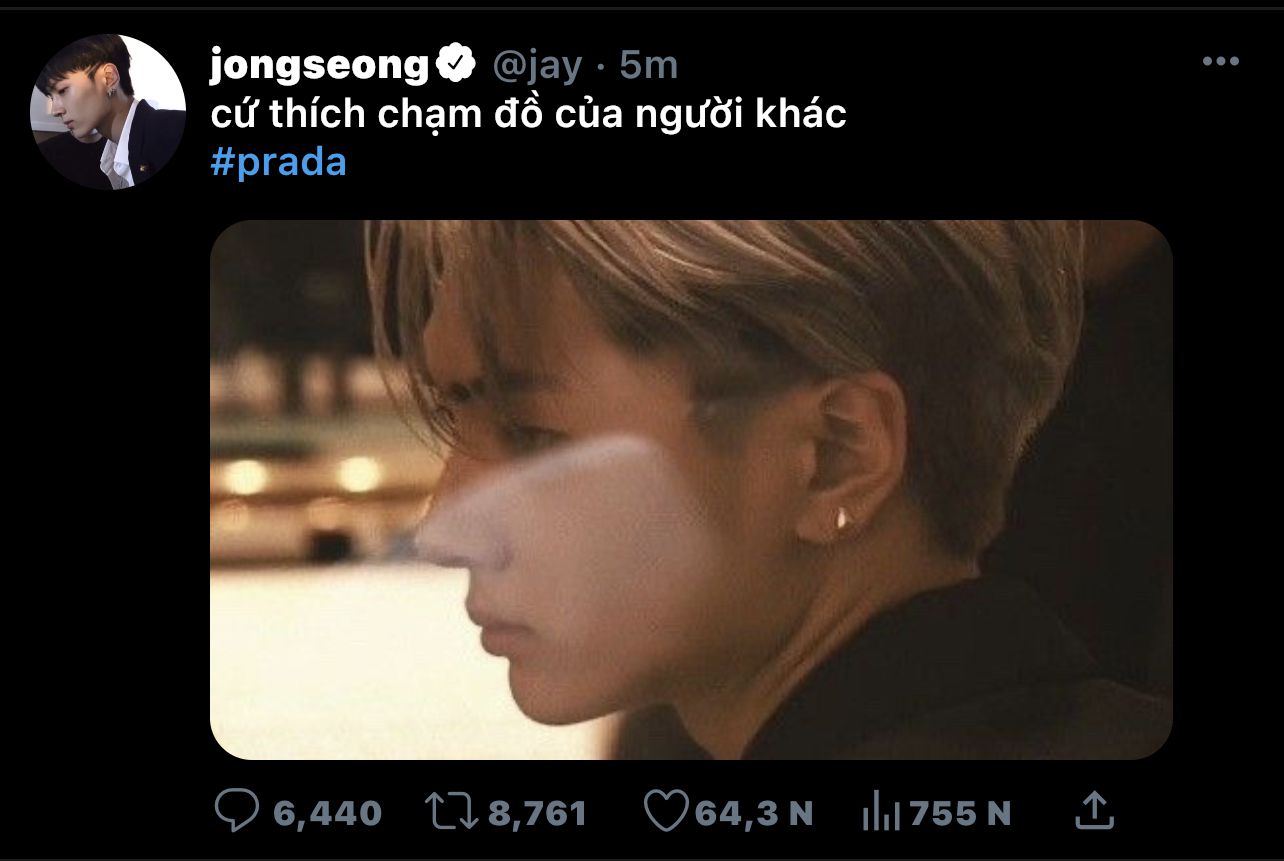Screen dimensions: 1284x861
Task: Open jongseong's profile picture avatar
Action: pos(108,112)
